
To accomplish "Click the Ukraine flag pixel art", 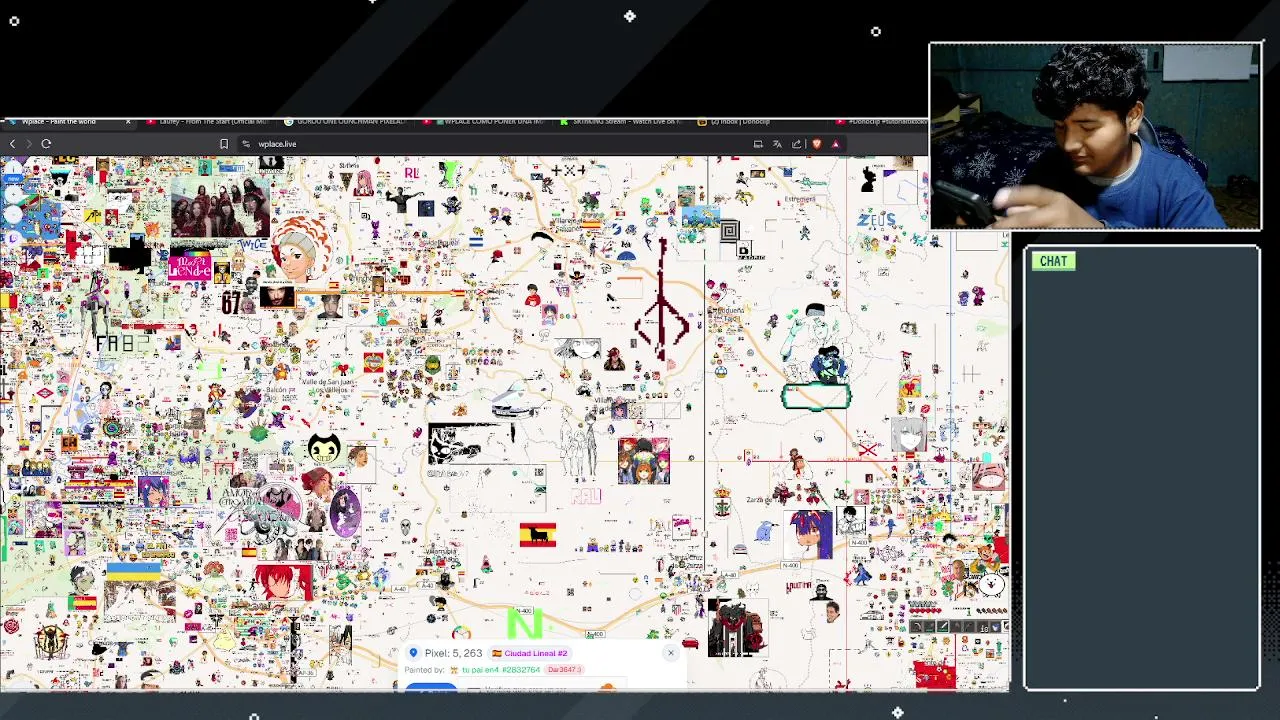I will coord(133,571).
